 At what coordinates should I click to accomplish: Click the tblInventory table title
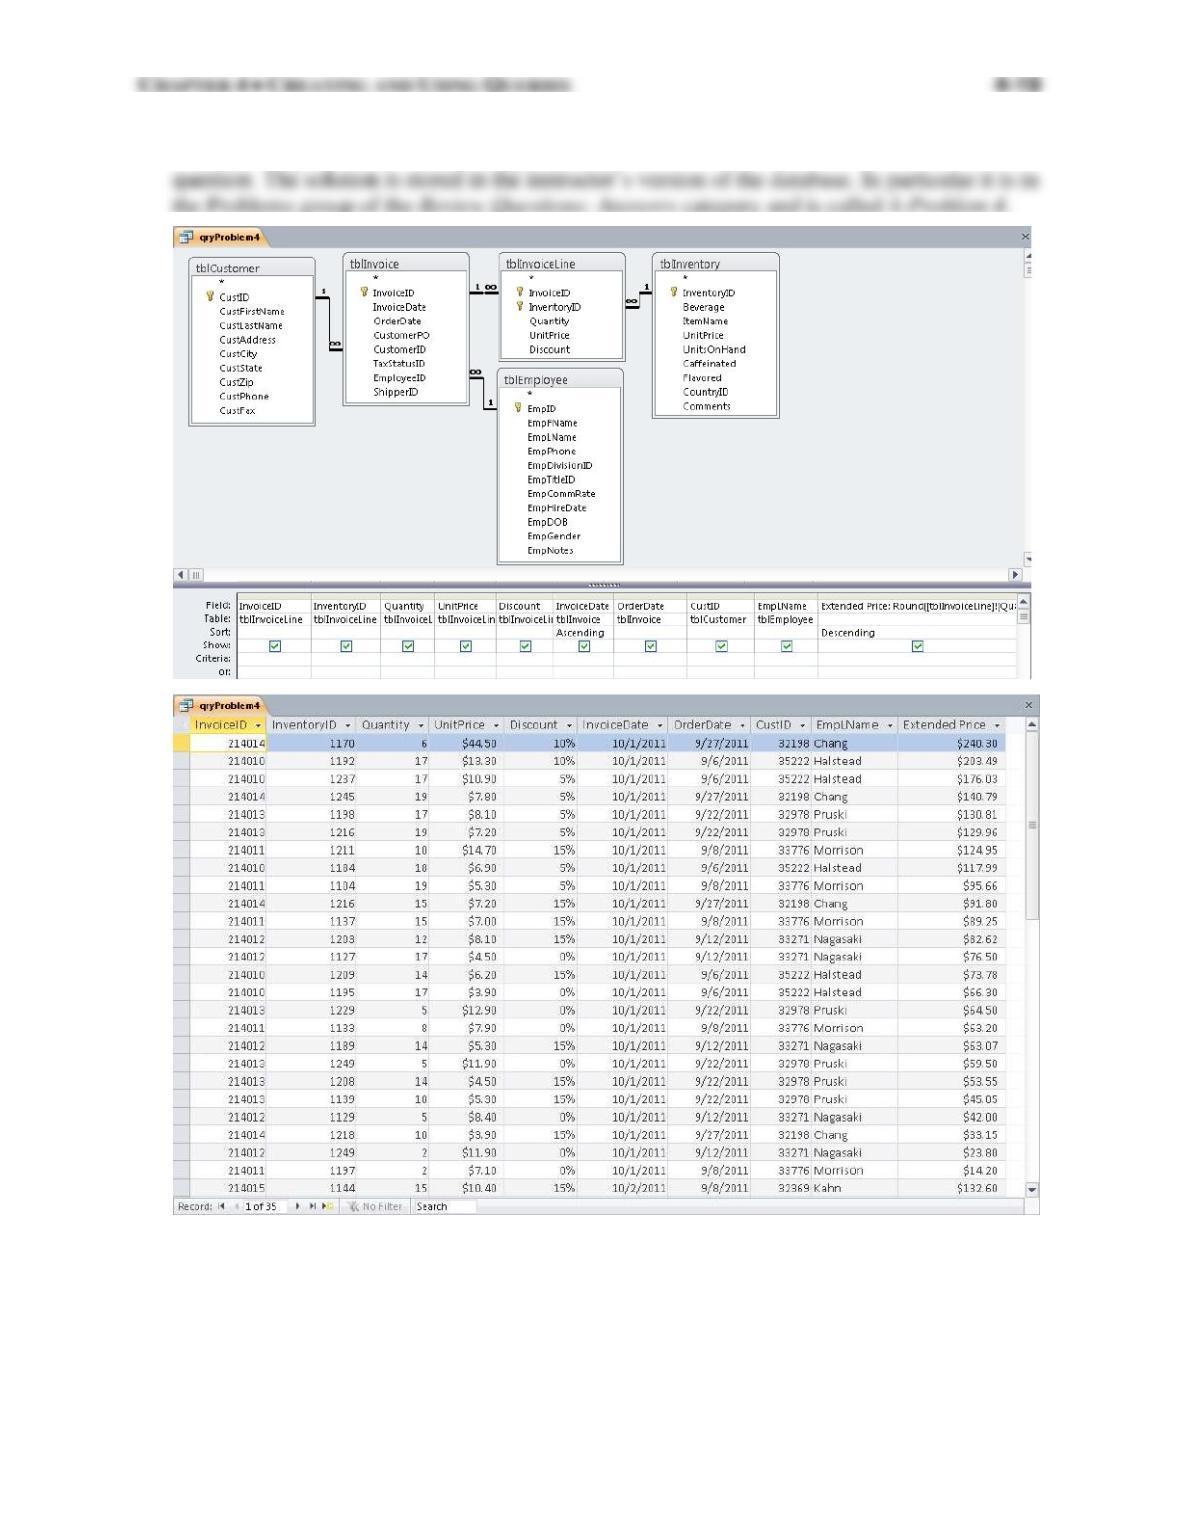[x=690, y=264]
